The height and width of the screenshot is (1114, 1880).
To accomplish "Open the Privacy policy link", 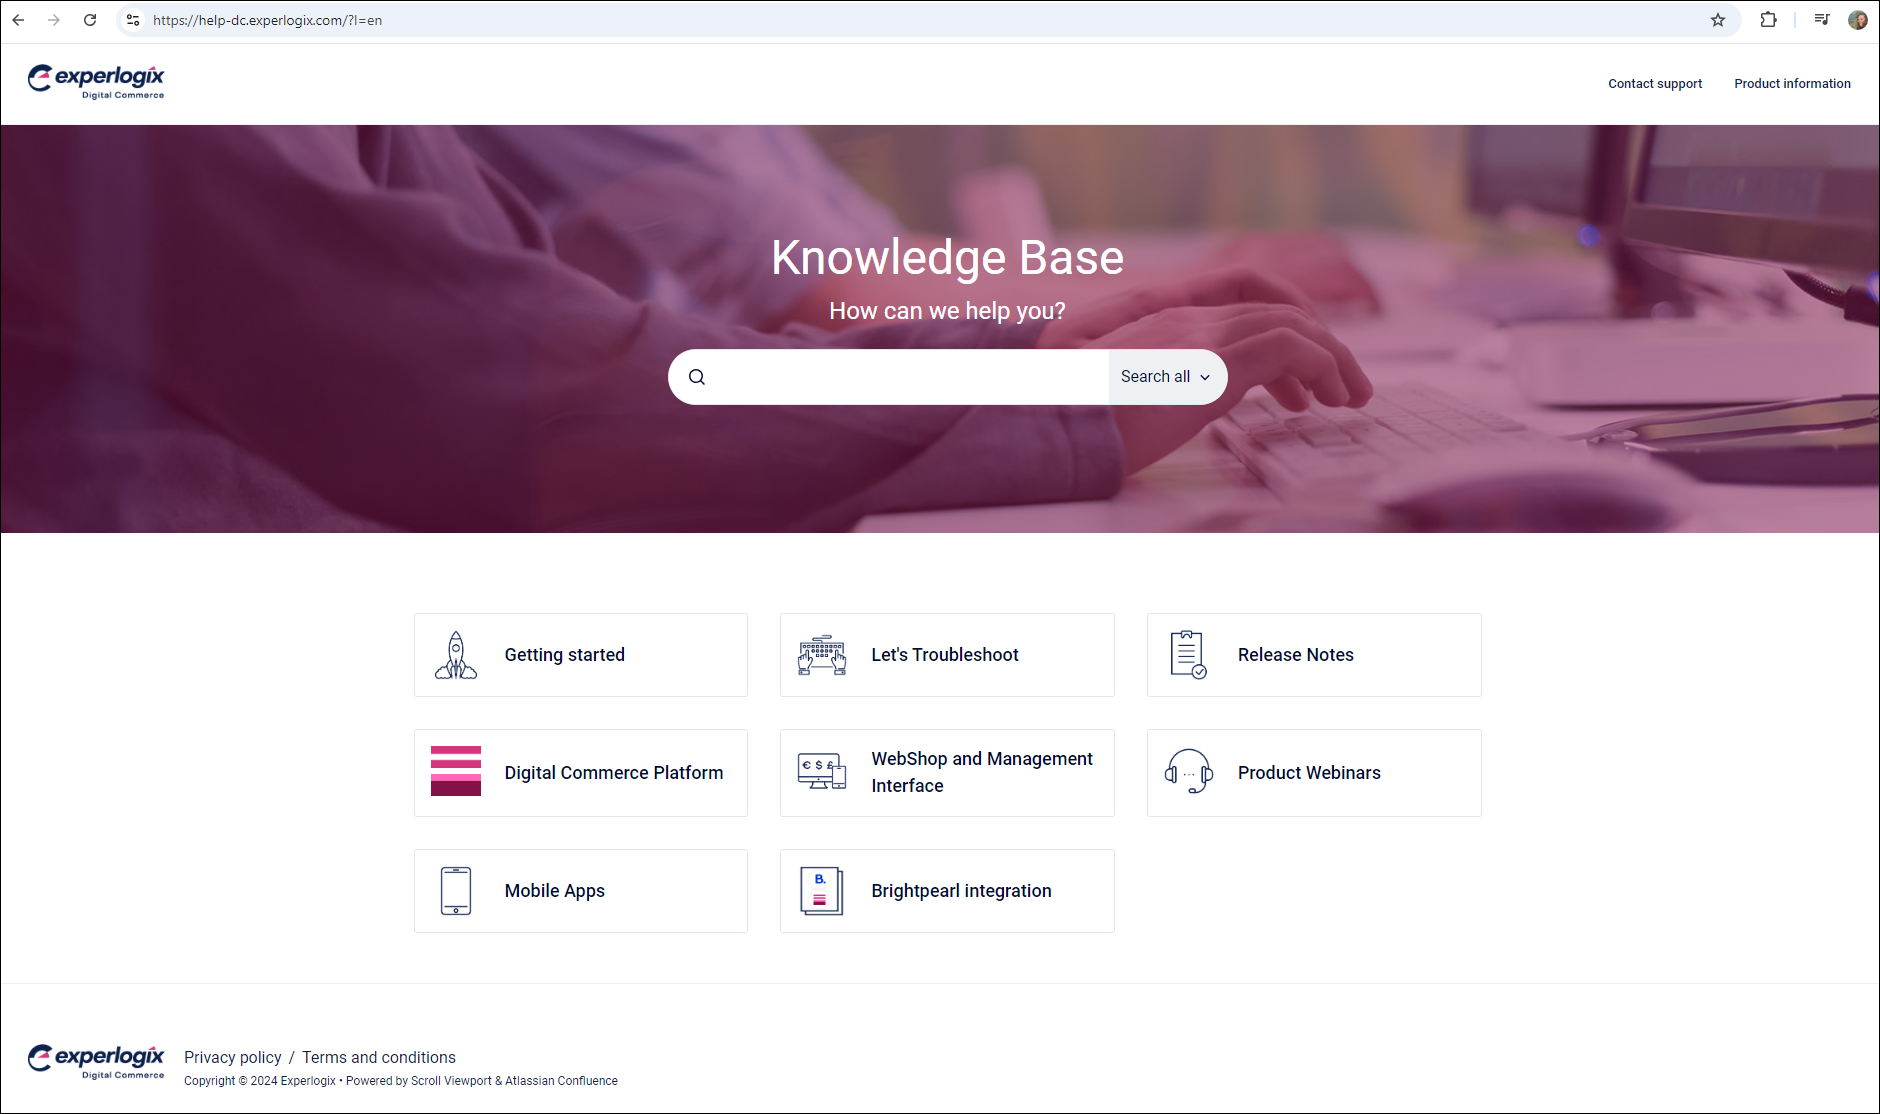I will [x=232, y=1057].
